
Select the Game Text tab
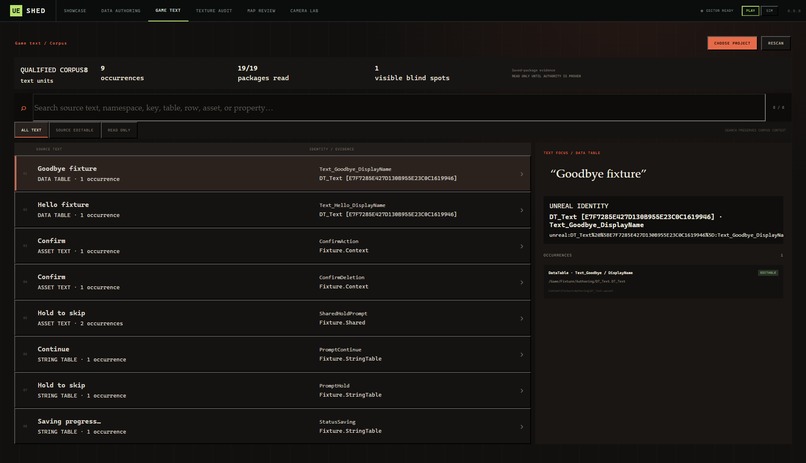click(168, 11)
